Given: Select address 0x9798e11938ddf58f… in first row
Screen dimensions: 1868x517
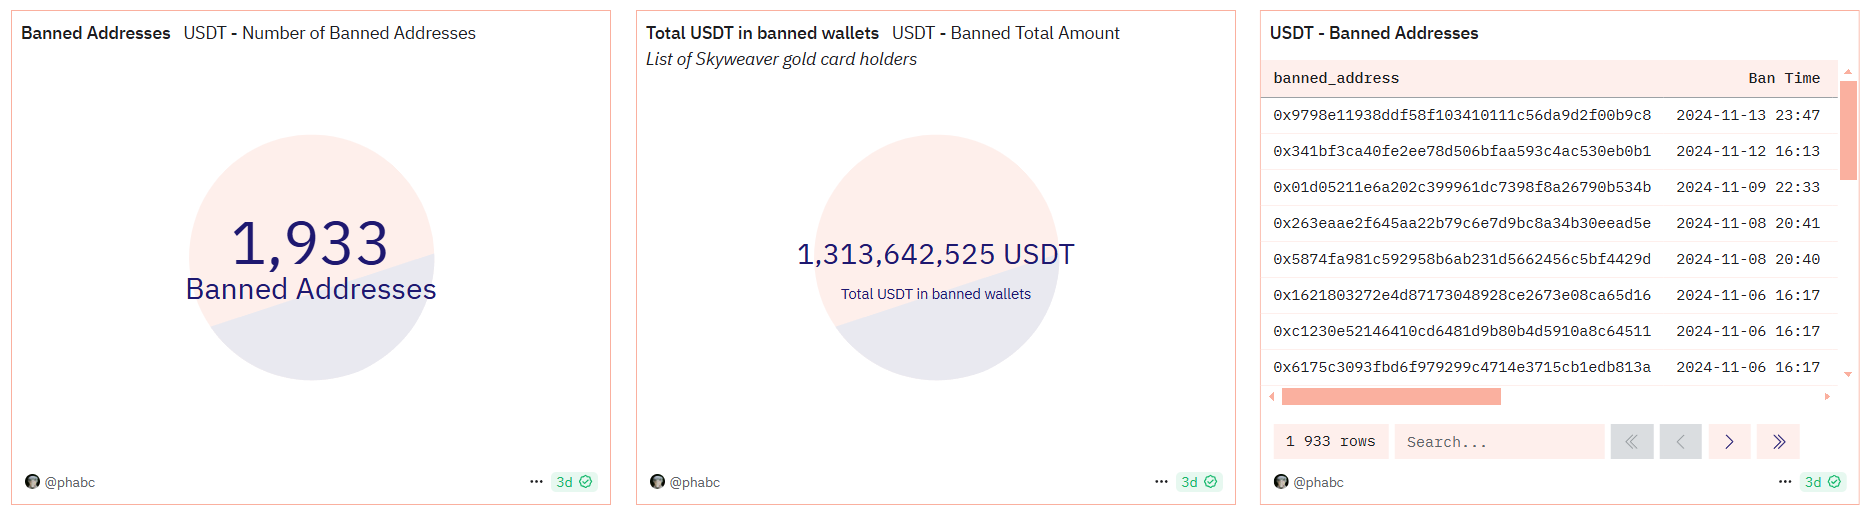Looking at the screenshot, I should click(1461, 115).
